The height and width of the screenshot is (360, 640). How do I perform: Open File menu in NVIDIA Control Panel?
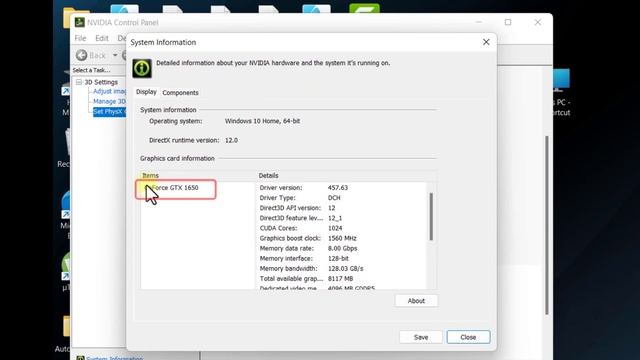coord(80,38)
